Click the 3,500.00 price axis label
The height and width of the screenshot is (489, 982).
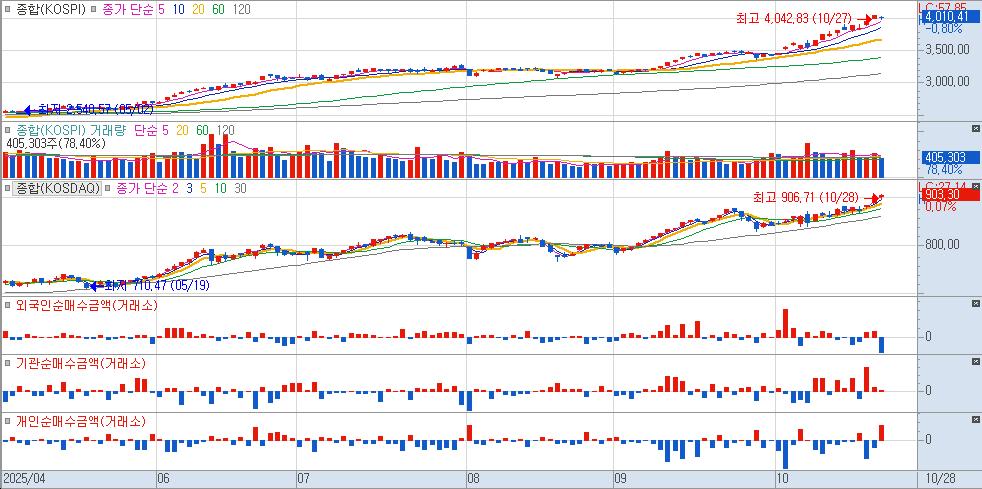(x=948, y=51)
